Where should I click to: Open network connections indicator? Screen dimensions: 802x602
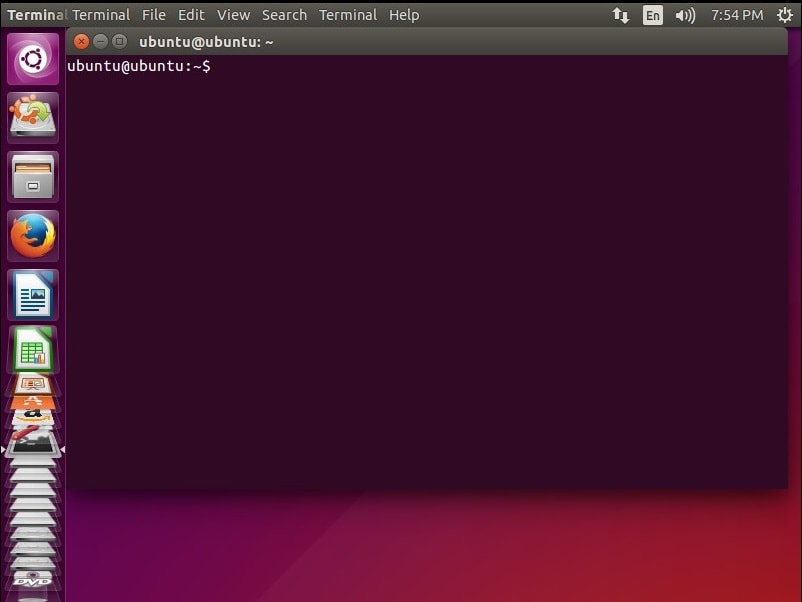point(620,15)
